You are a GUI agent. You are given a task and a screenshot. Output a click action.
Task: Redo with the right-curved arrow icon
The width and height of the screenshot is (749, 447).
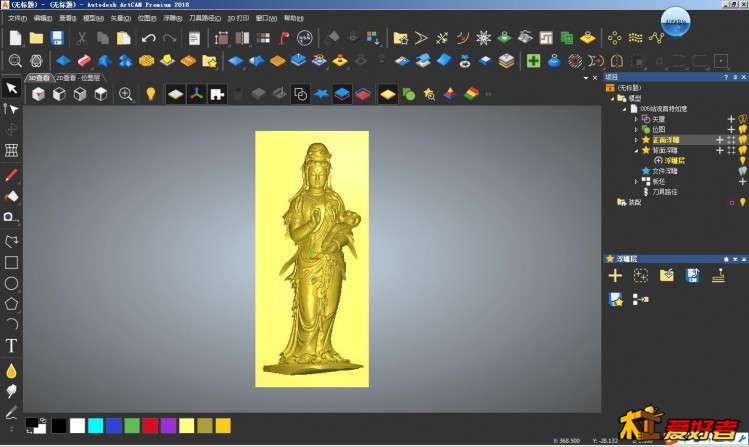tap(169, 38)
